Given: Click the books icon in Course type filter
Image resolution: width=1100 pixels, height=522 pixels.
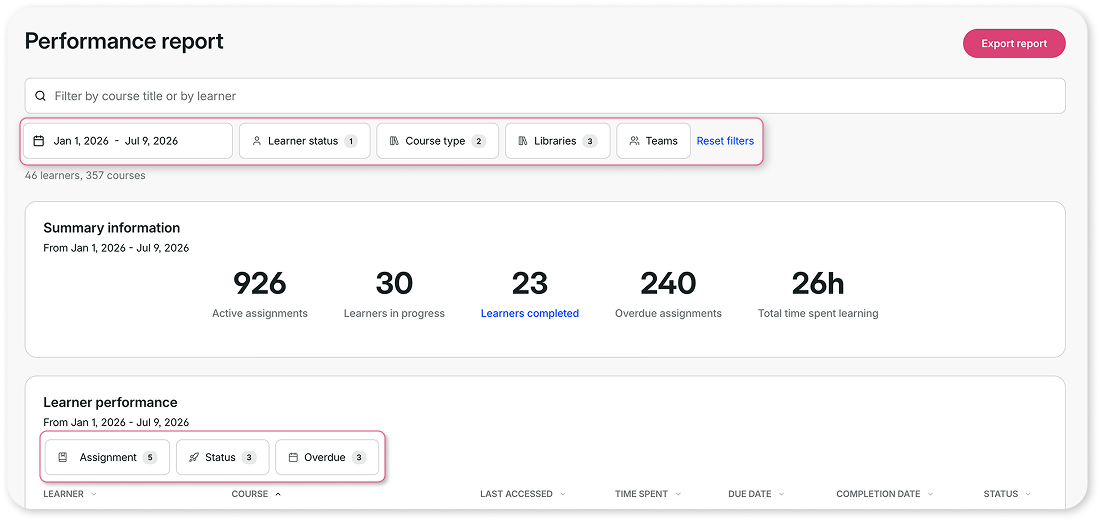Looking at the screenshot, I should [394, 141].
